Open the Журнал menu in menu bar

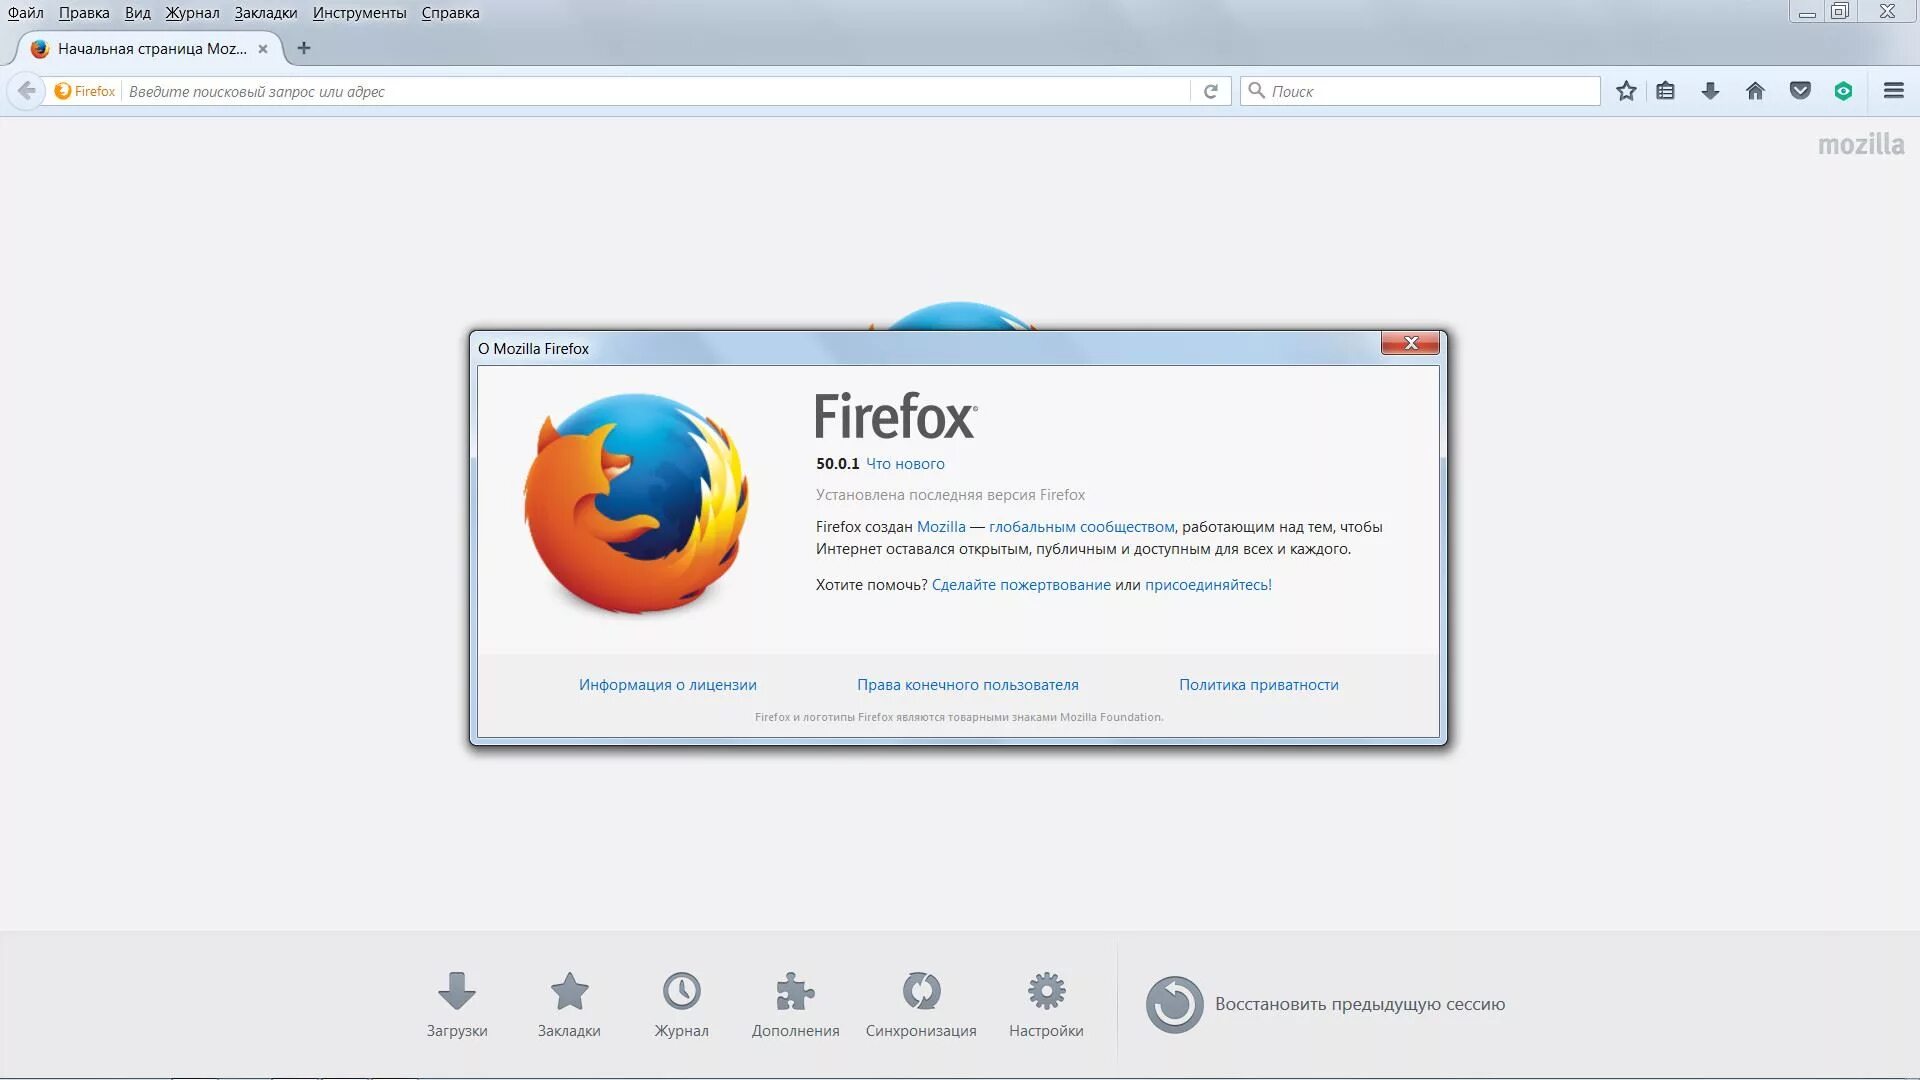(192, 13)
